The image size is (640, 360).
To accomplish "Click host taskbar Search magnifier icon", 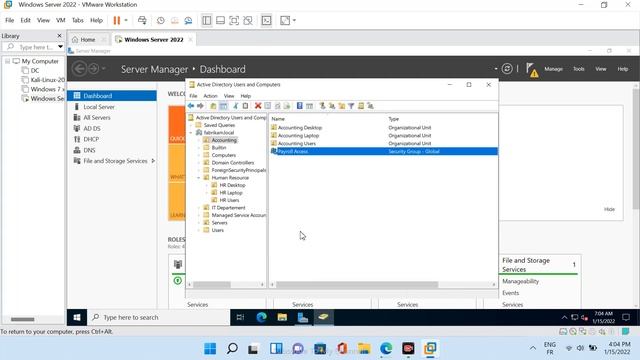I will (232, 349).
